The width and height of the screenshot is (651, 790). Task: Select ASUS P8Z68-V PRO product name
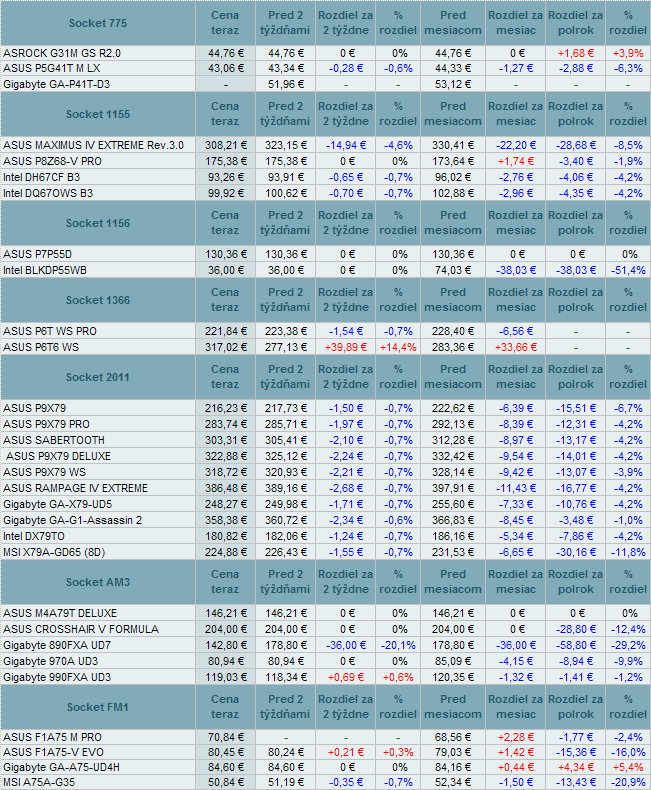pos(52,161)
